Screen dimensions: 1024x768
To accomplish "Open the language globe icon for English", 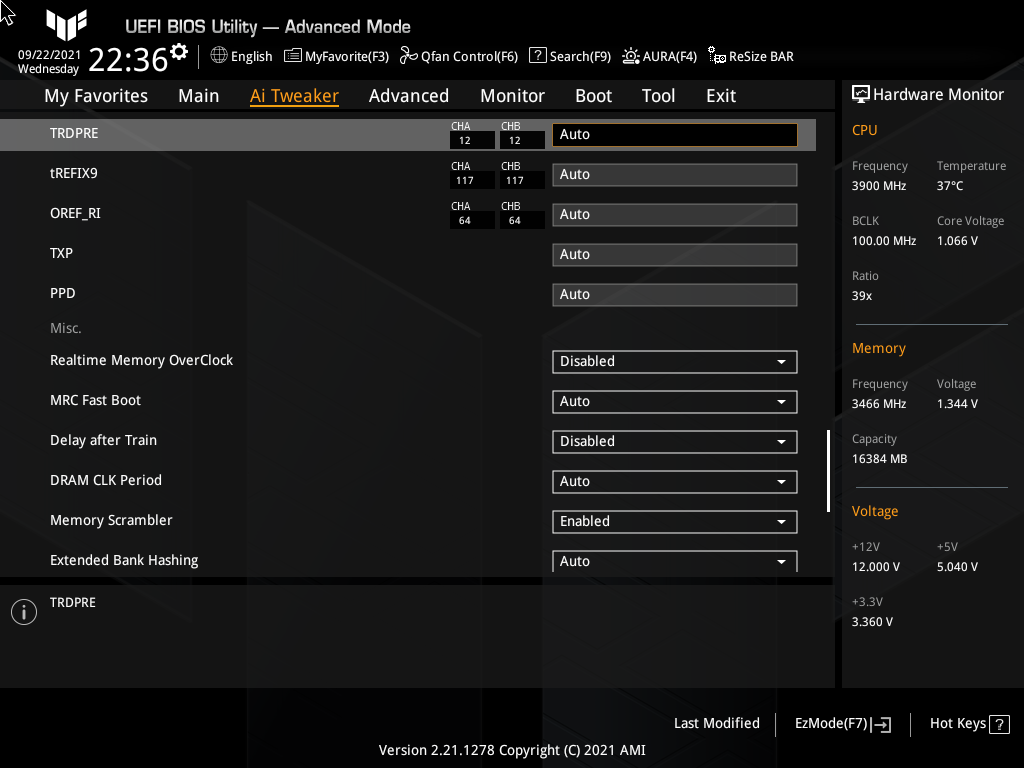I will tap(219, 56).
